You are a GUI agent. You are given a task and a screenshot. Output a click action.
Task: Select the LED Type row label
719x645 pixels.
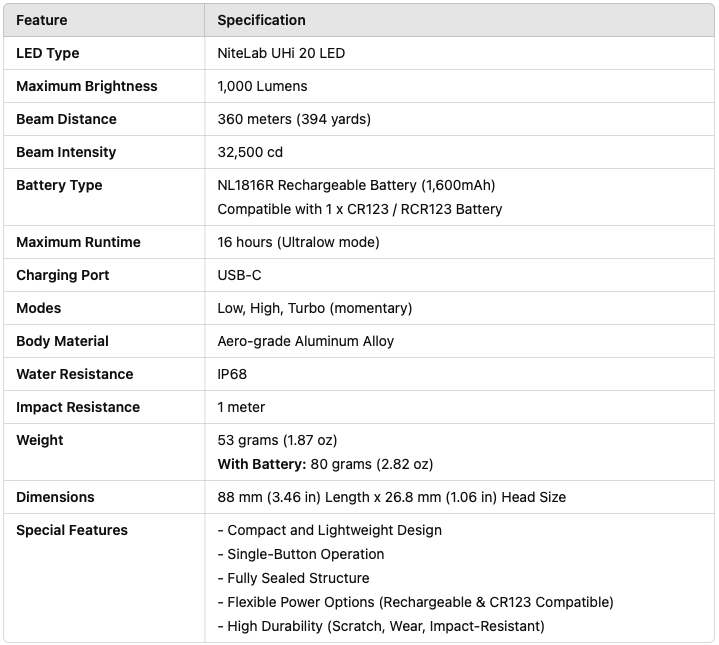click(x=47, y=53)
